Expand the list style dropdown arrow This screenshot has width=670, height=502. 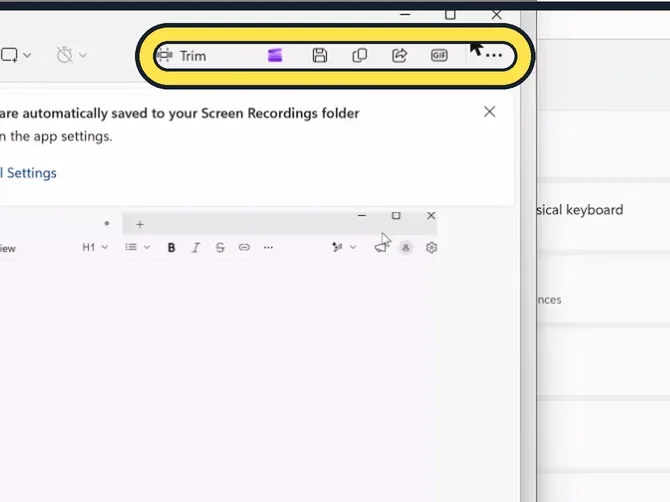tap(147, 247)
